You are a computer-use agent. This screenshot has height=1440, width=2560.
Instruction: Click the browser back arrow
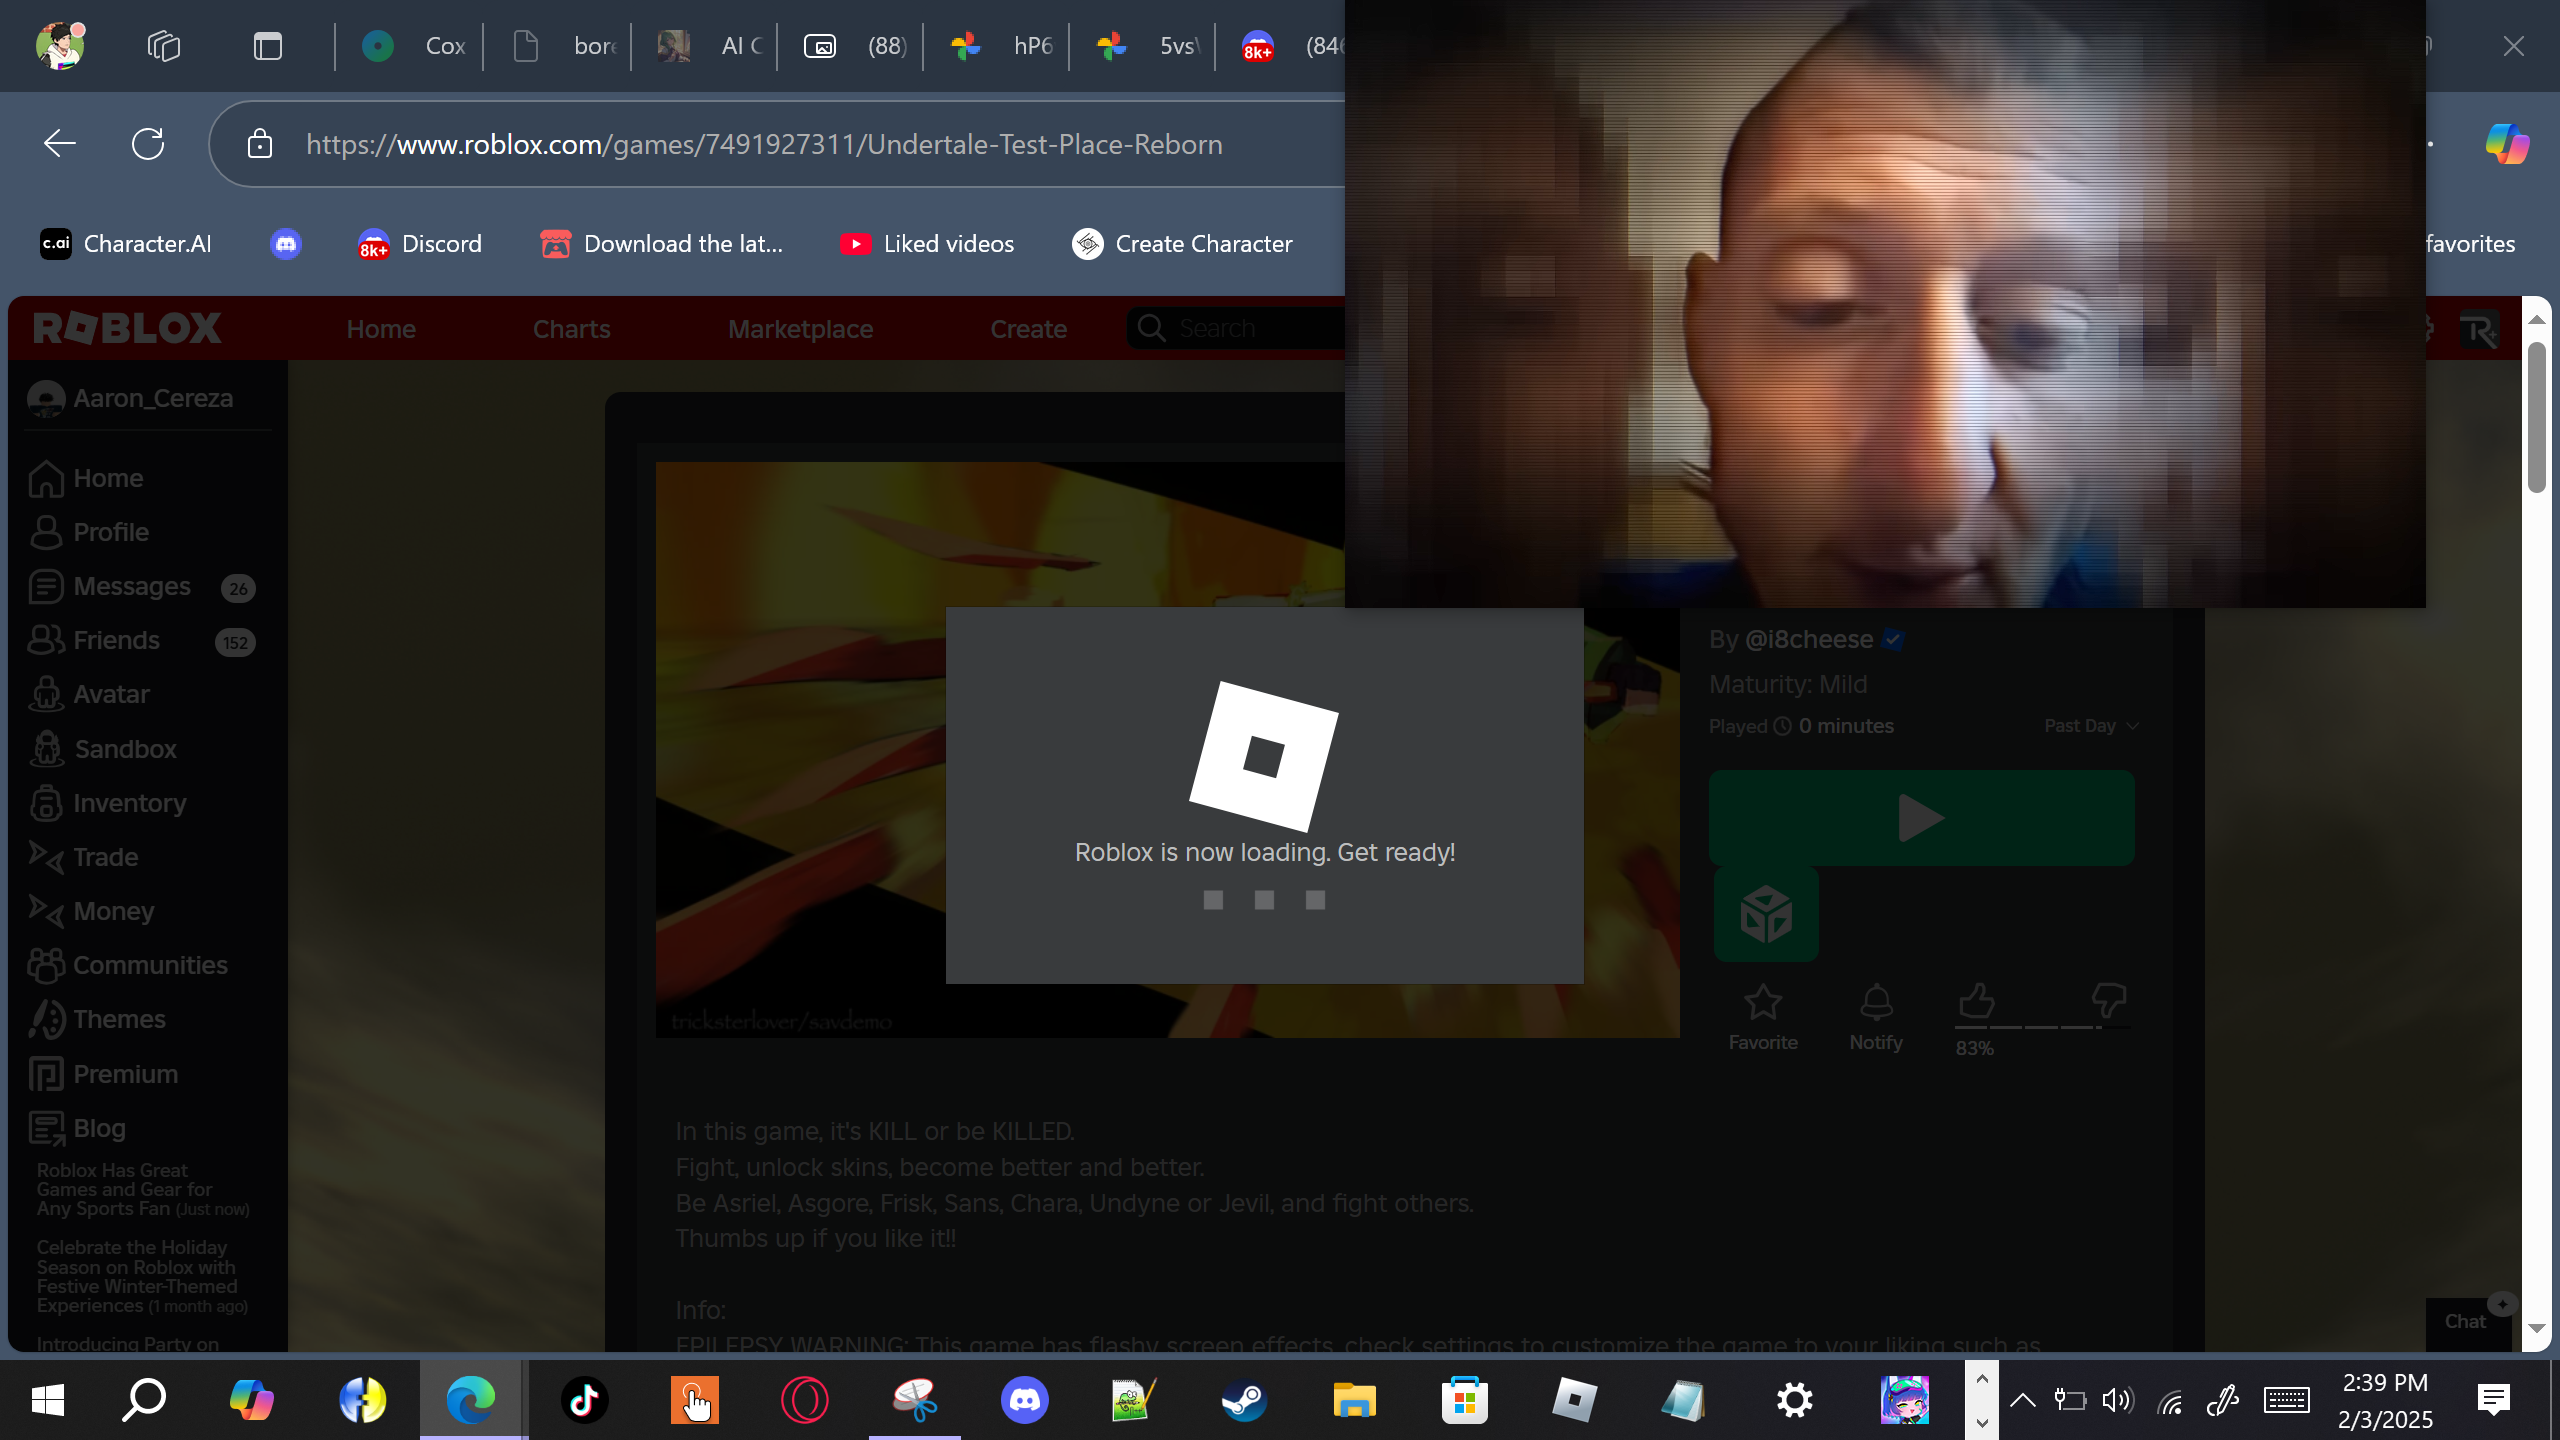[60, 144]
